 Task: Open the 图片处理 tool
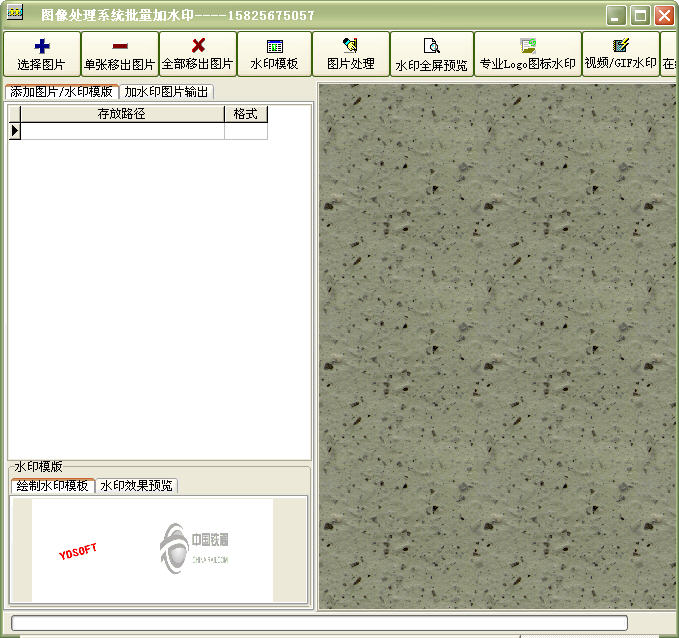point(351,54)
